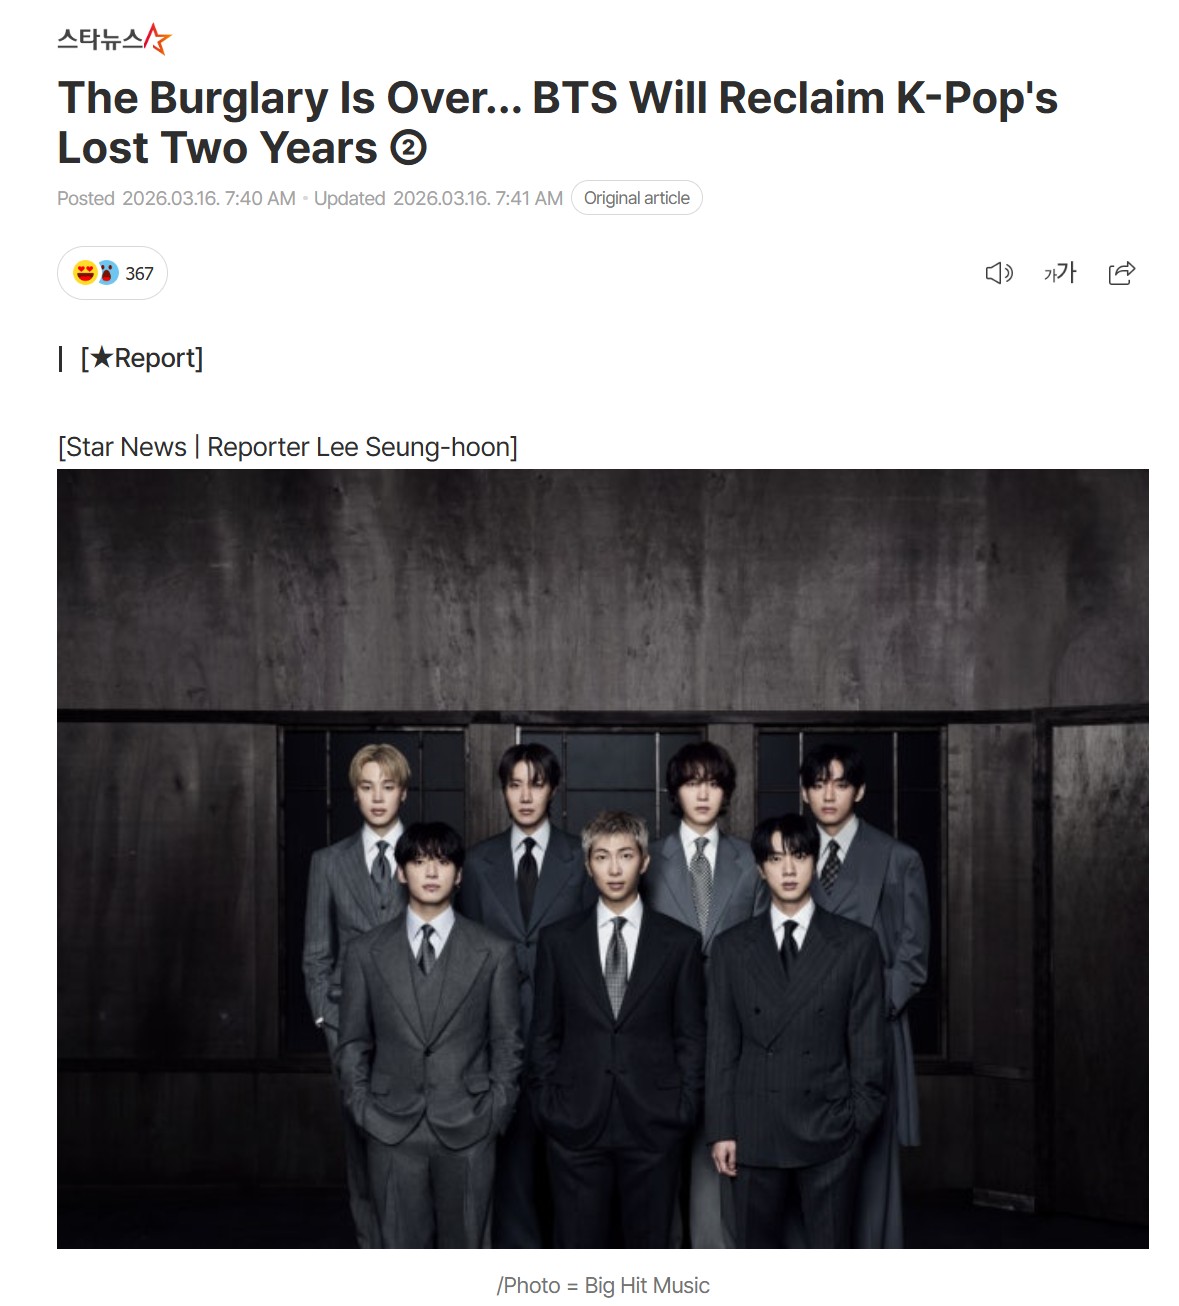Click the star symbol in the Report label
Viewport: 1179px width, 1306px height.
pyautogui.click(x=102, y=358)
